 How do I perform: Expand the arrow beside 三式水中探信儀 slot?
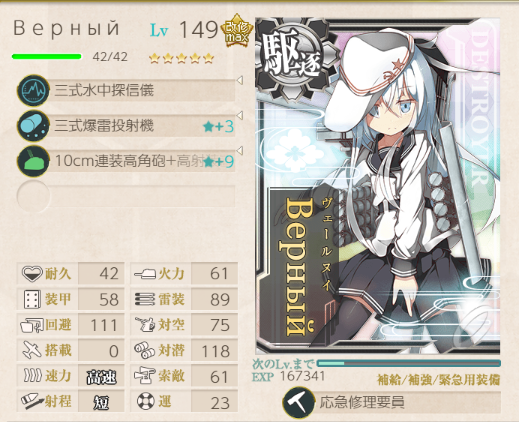pyautogui.click(x=240, y=80)
